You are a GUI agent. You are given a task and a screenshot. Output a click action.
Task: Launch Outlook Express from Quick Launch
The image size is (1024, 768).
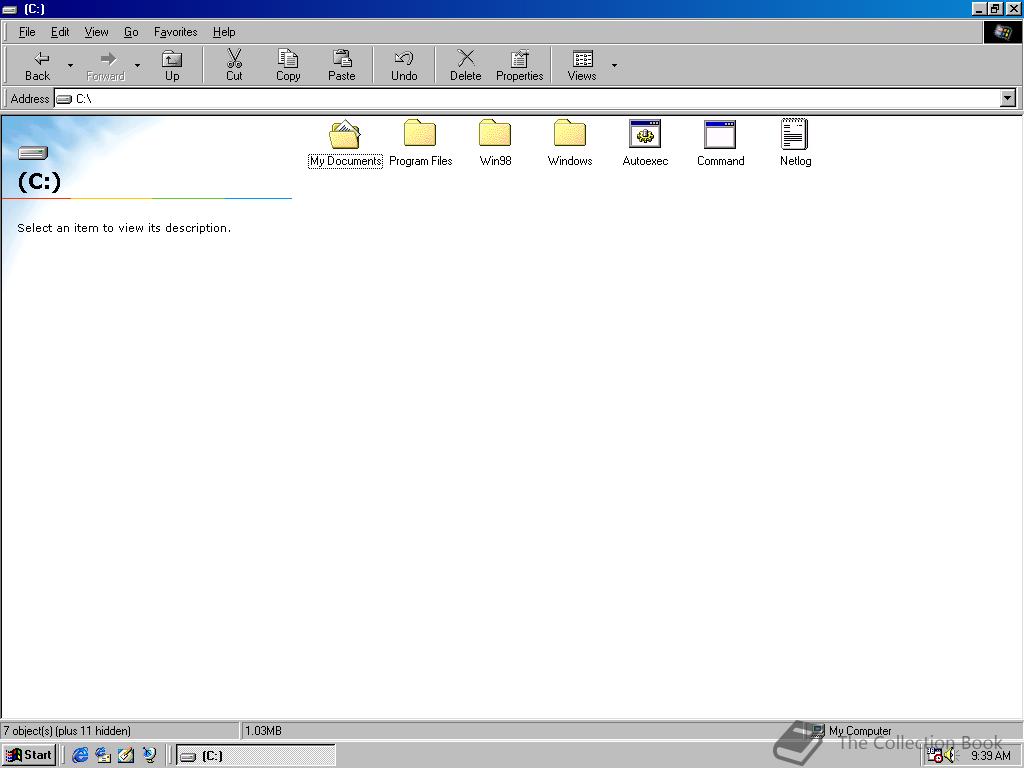[x=103, y=756]
